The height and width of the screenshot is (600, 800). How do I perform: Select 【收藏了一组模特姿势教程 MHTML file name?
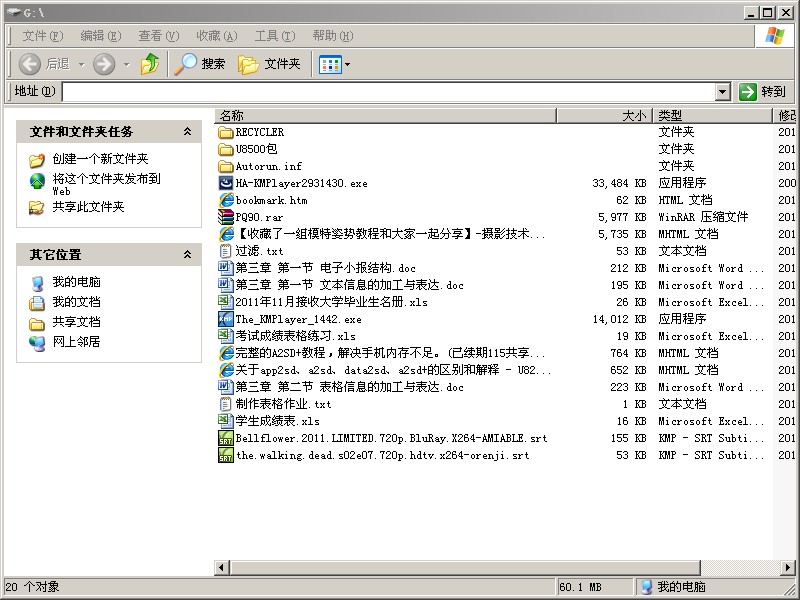tap(390, 234)
